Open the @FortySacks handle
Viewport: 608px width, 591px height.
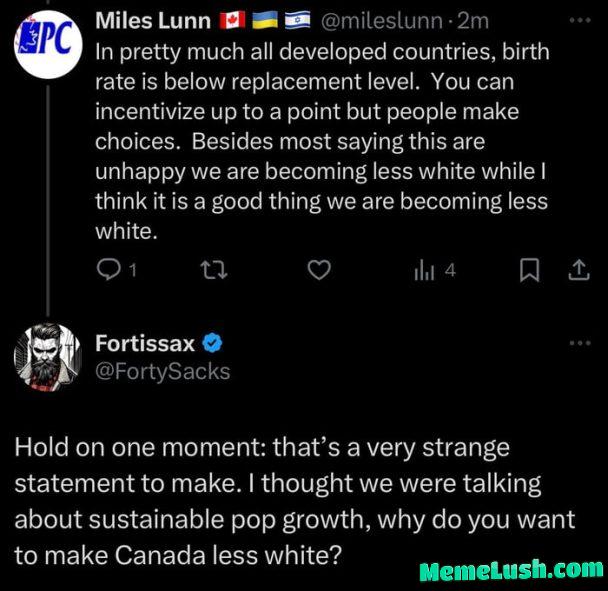(x=162, y=371)
